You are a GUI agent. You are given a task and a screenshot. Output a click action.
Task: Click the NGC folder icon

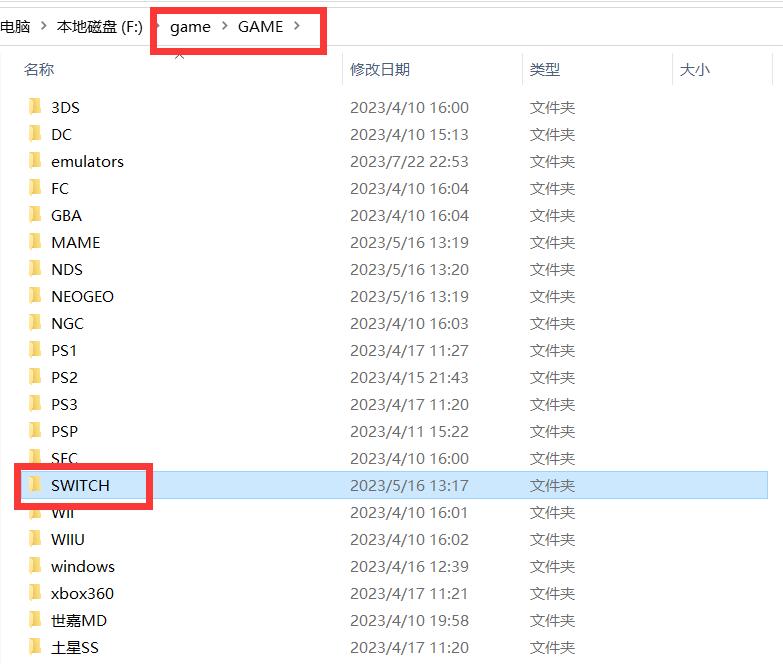(x=35, y=322)
